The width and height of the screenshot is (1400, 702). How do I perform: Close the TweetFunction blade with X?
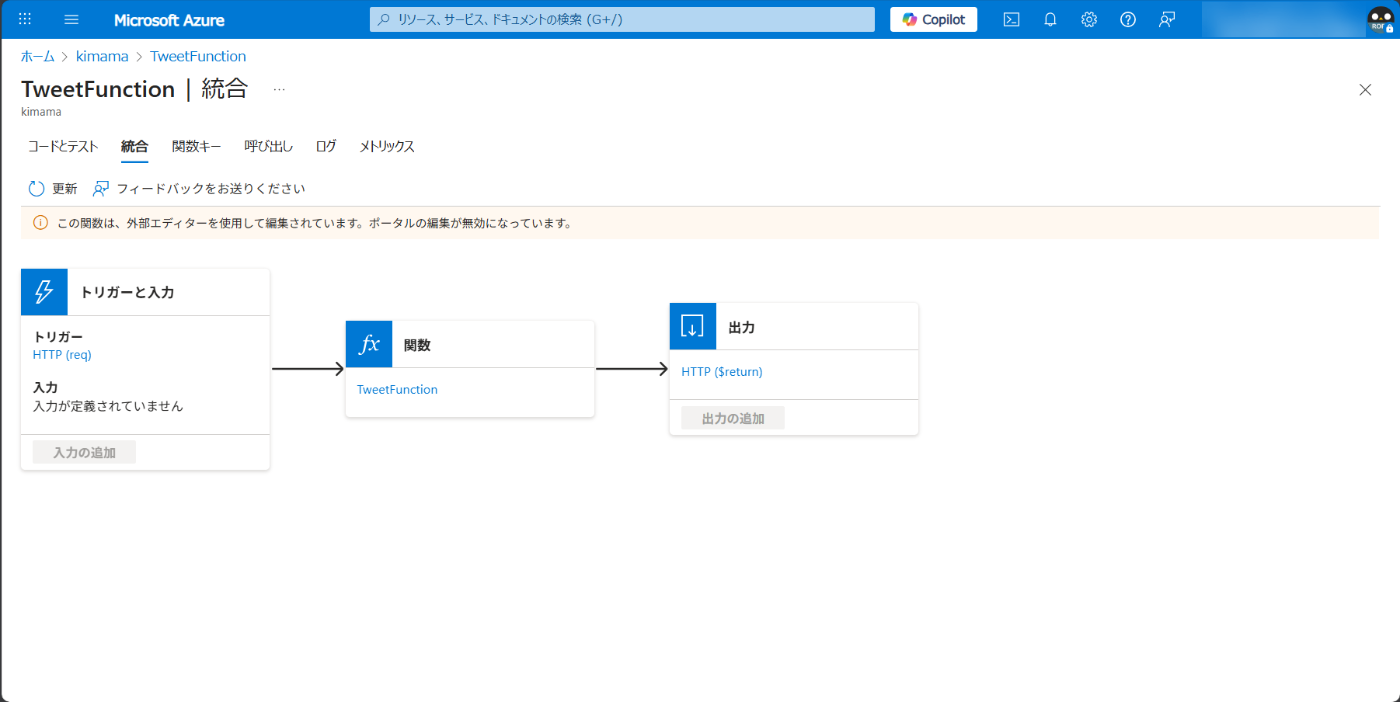point(1365,89)
